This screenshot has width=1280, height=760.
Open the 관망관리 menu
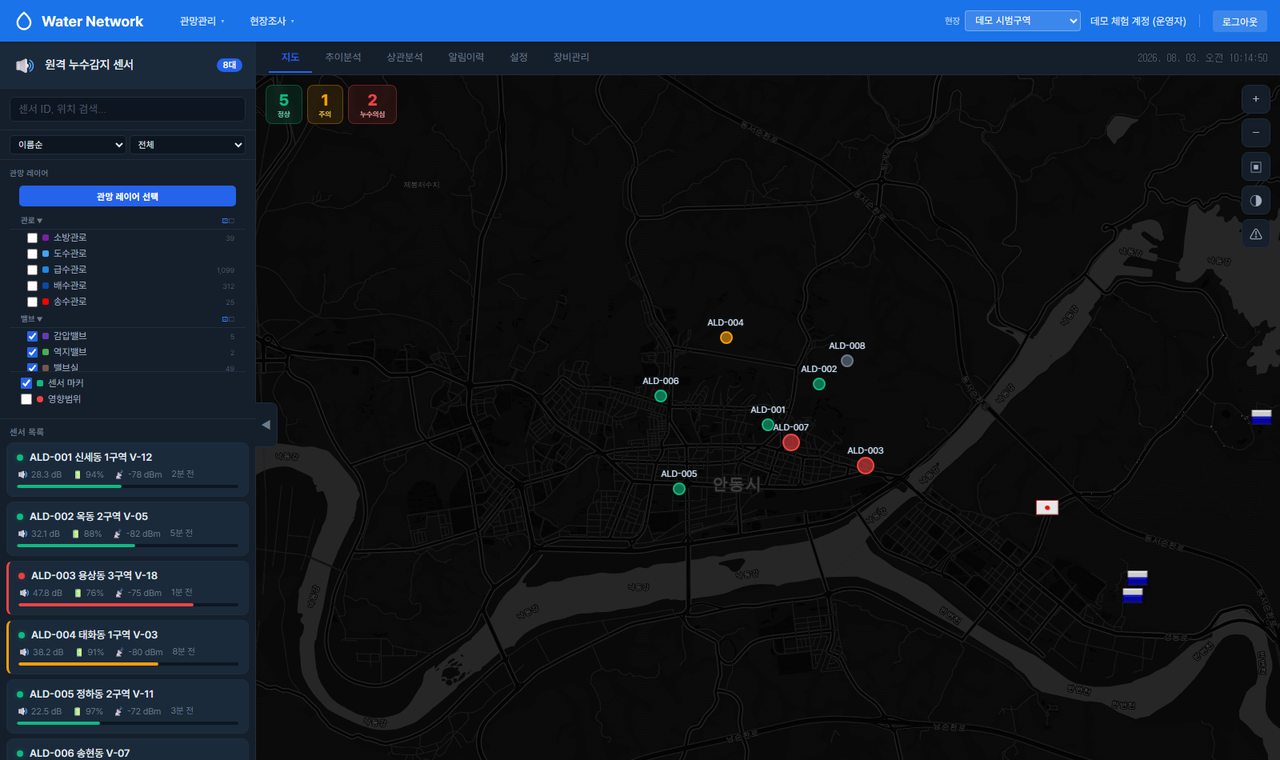tap(202, 21)
